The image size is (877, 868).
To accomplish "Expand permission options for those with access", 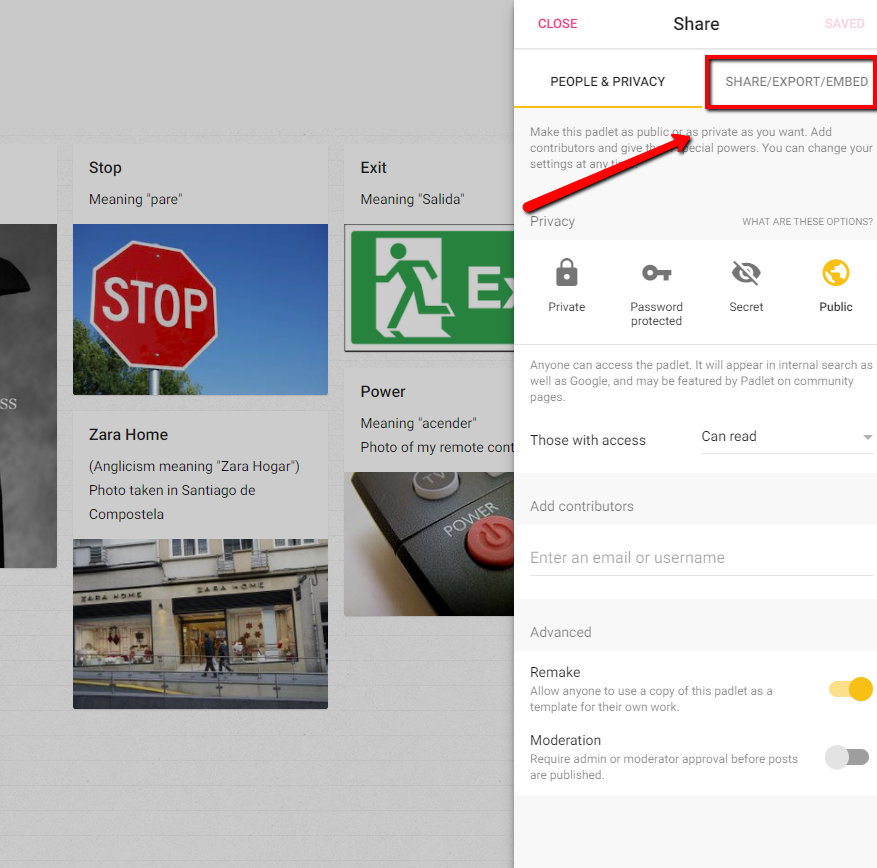I will click(x=786, y=437).
